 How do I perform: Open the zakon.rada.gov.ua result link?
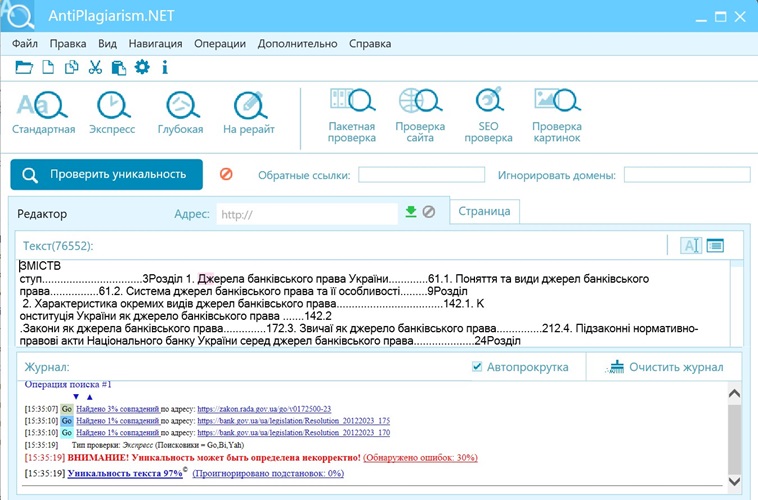tap(264, 409)
